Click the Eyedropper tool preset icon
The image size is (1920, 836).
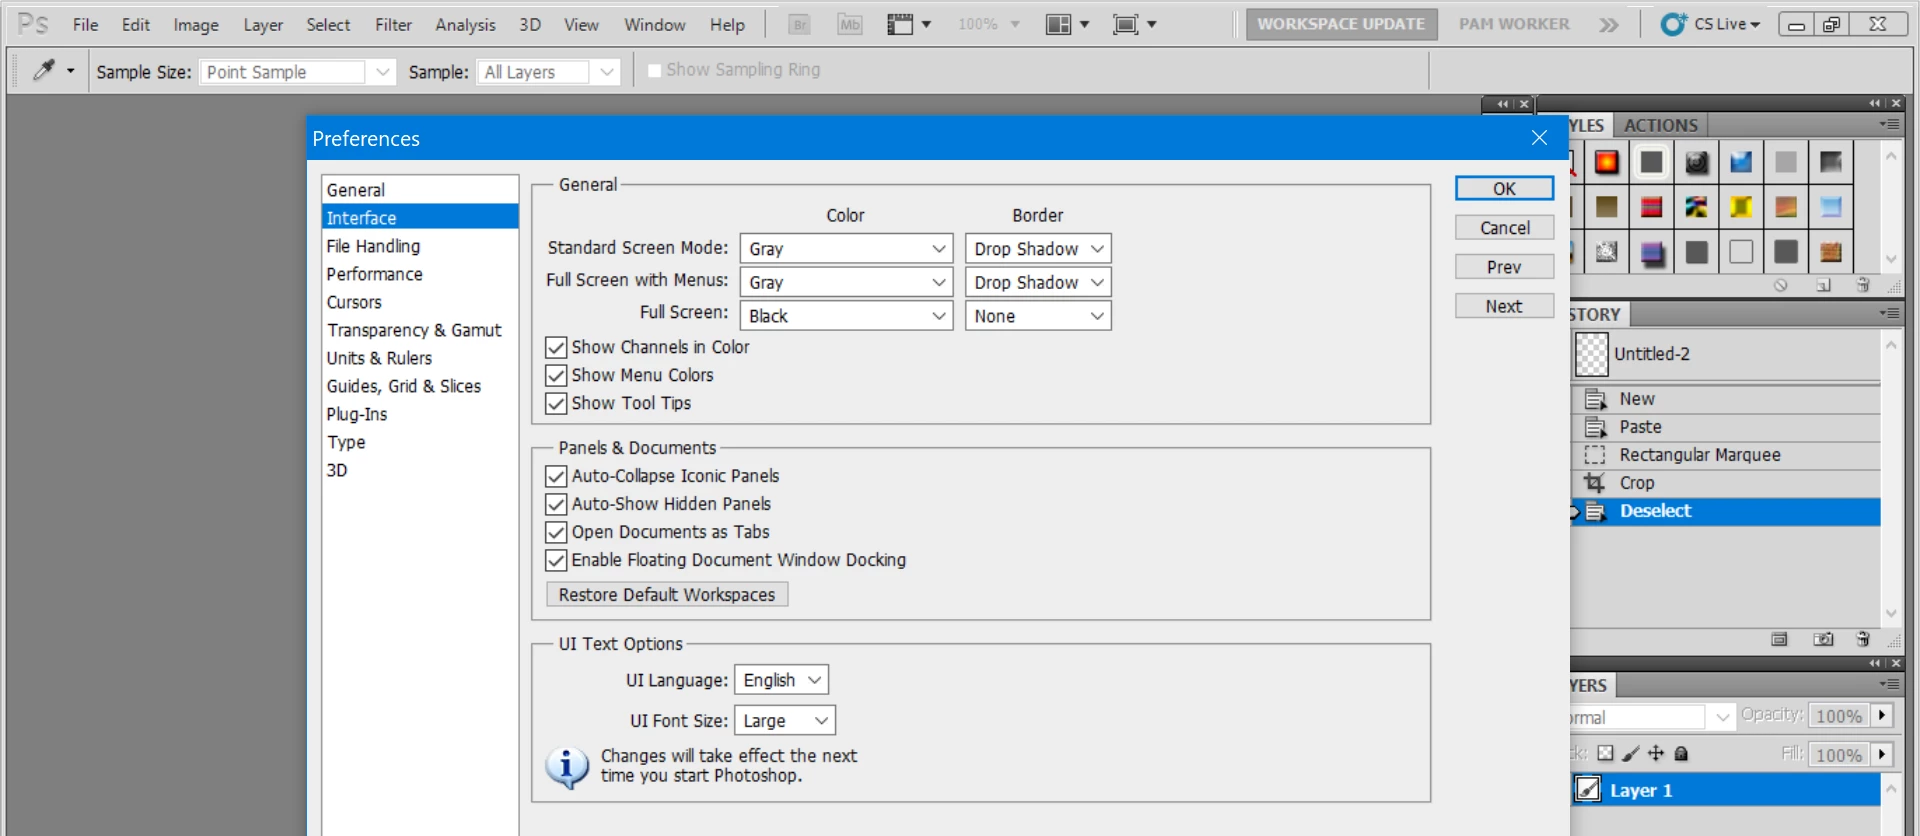tap(44, 71)
